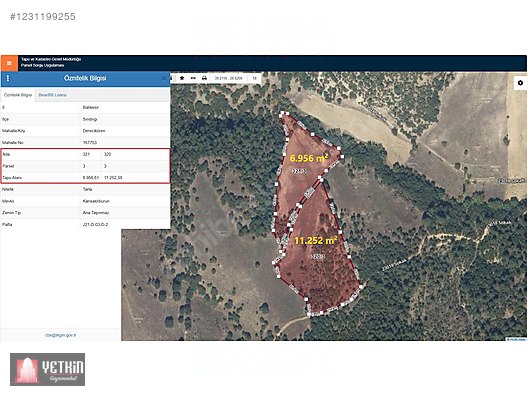528x396 pixels.
Task: Open the orange hamburger menu
Action: tap(9, 63)
